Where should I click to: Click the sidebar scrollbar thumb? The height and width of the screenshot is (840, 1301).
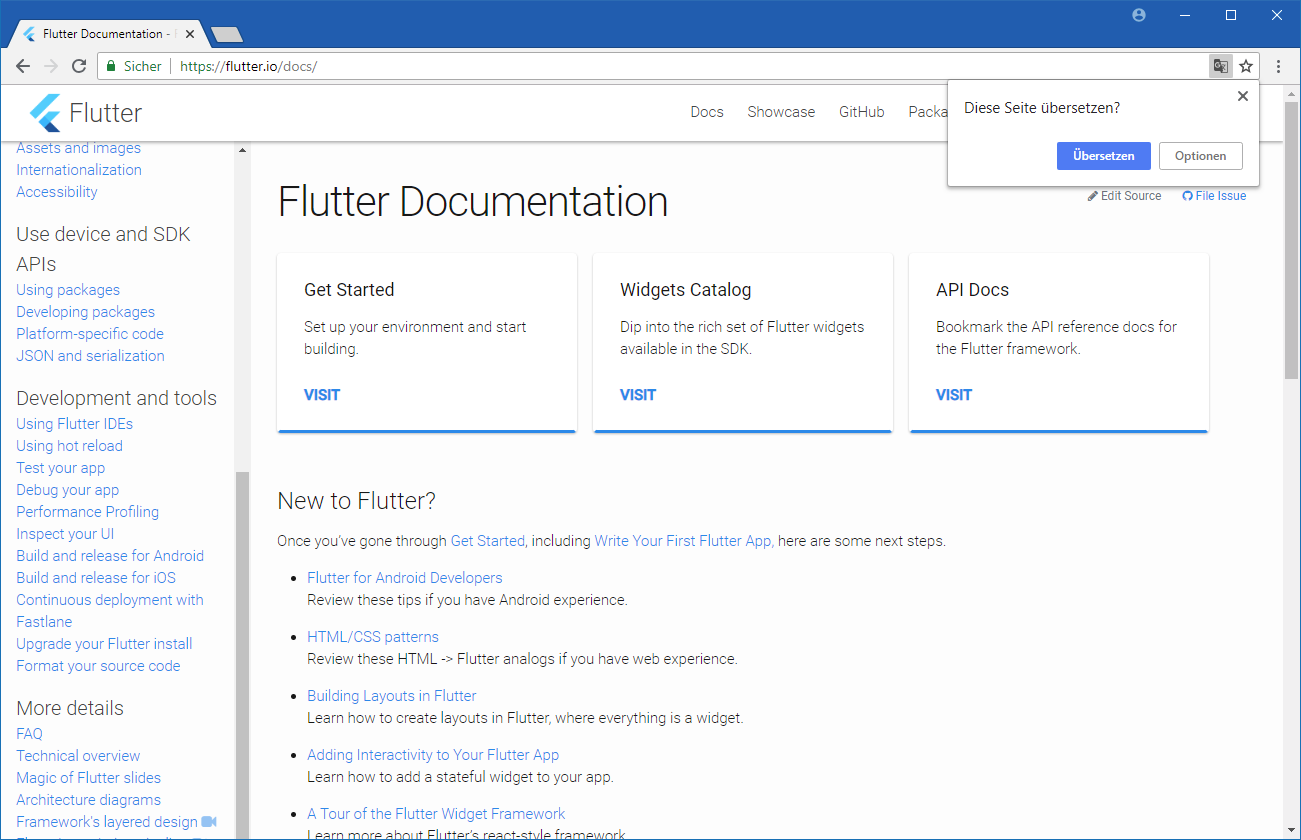pyautogui.click(x=242, y=655)
